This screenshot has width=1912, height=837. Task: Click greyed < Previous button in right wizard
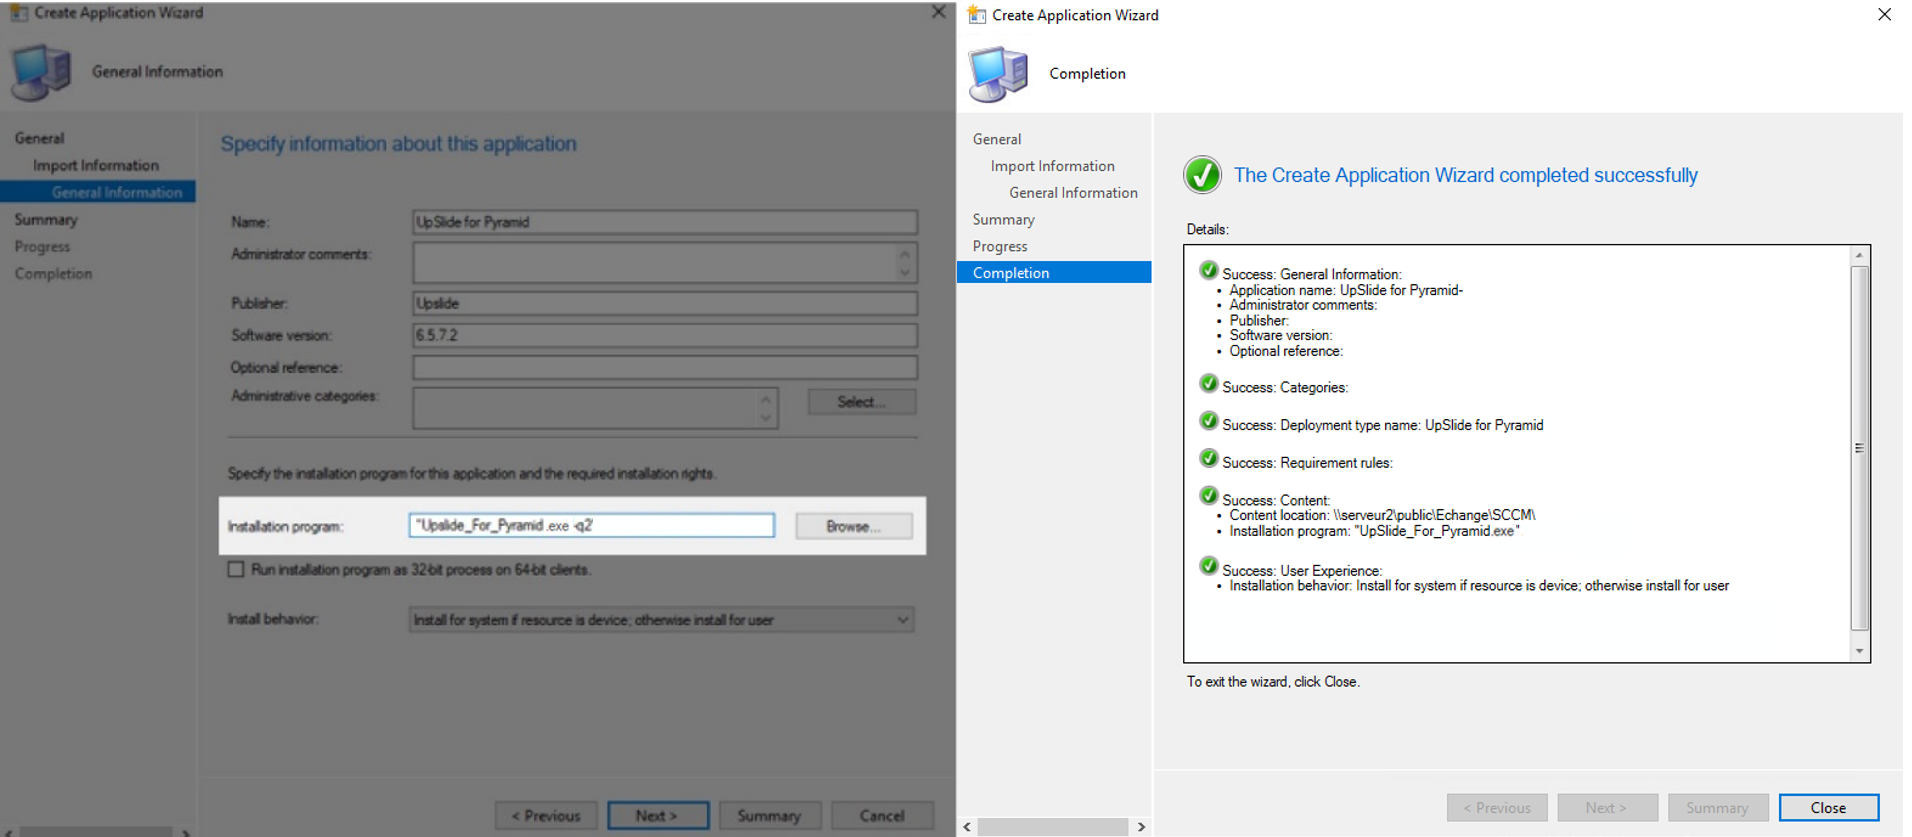point(1497,808)
